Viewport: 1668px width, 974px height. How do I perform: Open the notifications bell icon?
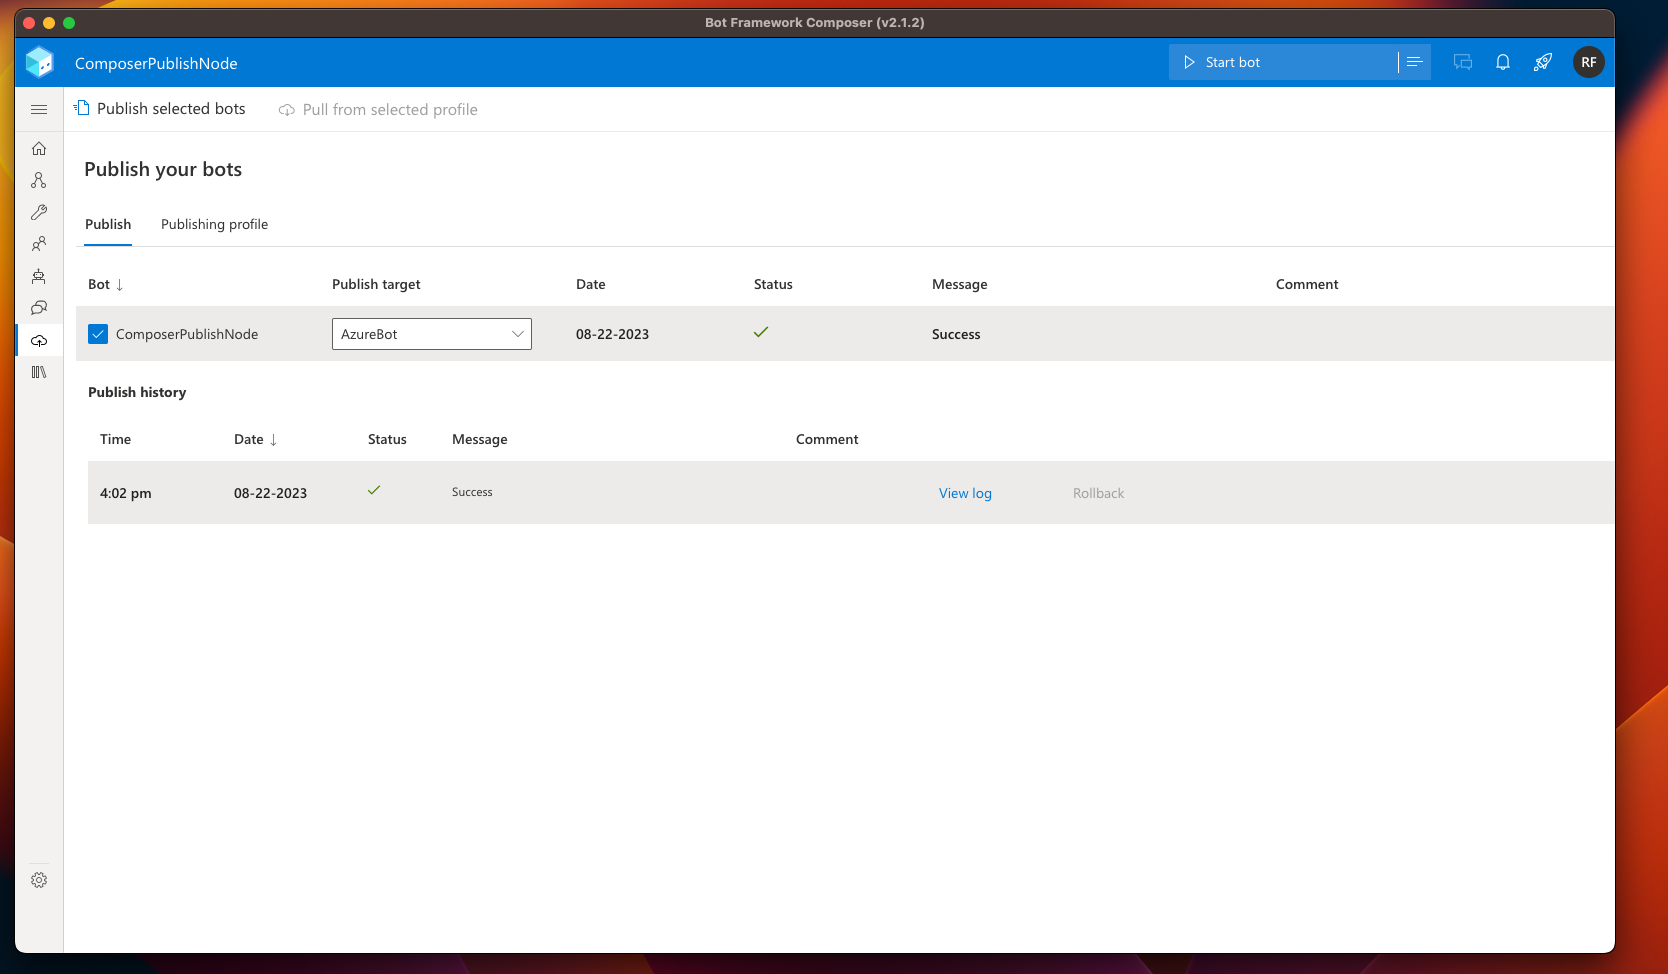1503,61
